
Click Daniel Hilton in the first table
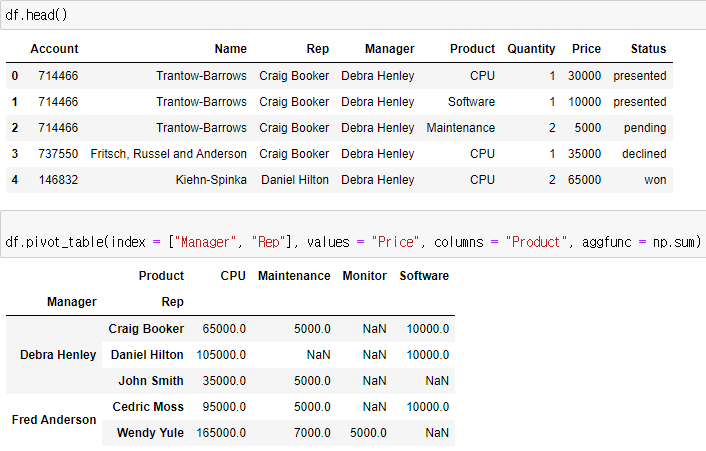coord(295,180)
